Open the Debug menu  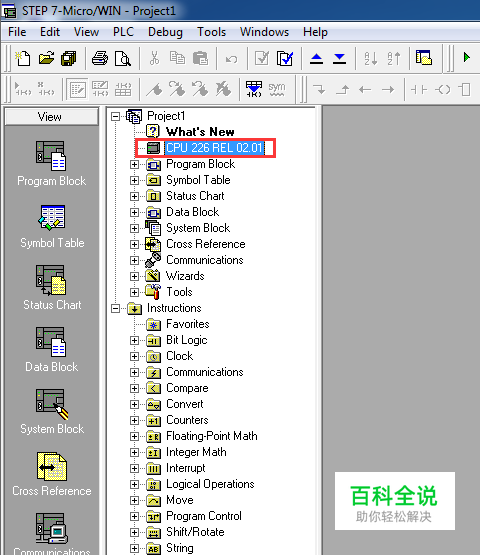165,32
